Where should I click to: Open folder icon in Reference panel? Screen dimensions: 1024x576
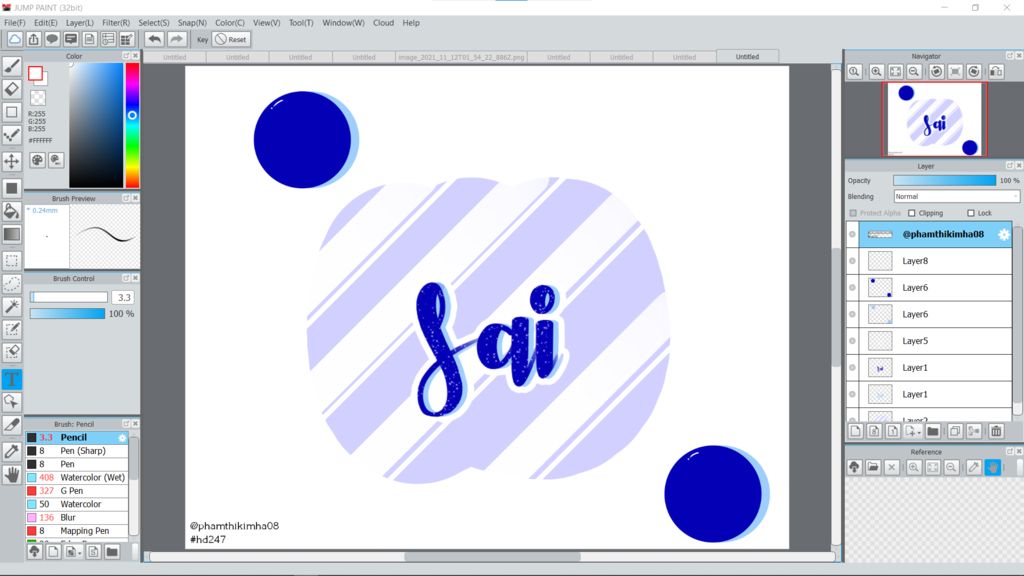(x=873, y=467)
